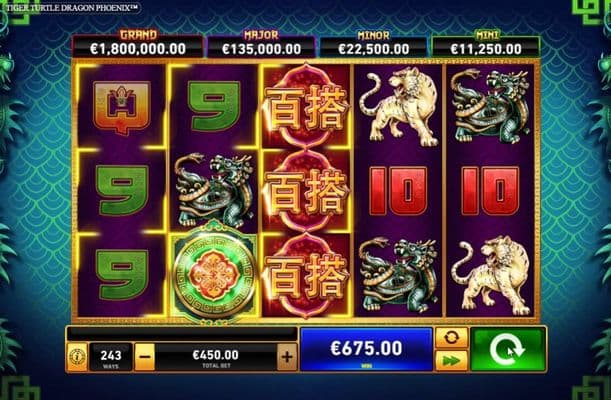Activate the turbo fast-forward arrows
The height and width of the screenshot is (400, 611).
click(x=451, y=361)
